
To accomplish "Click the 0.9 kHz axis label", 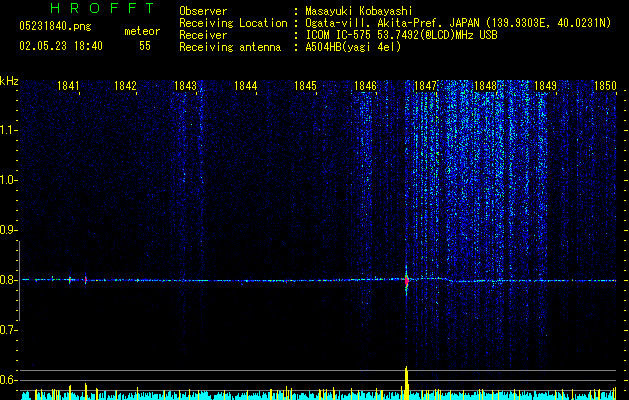I will pyautogui.click(x=7, y=230).
